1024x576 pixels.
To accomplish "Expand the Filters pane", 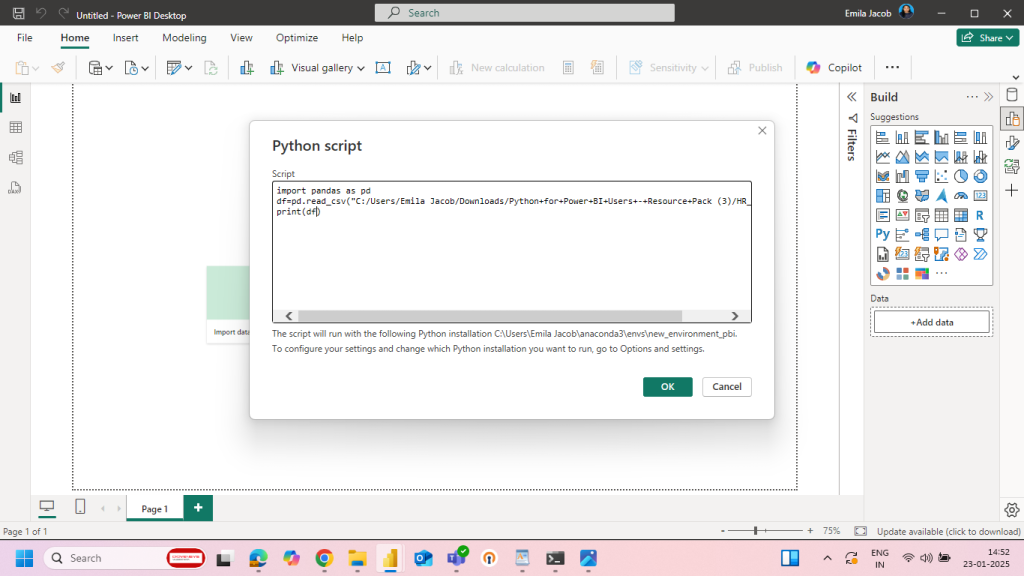I will pyautogui.click(x=852, y=97).
